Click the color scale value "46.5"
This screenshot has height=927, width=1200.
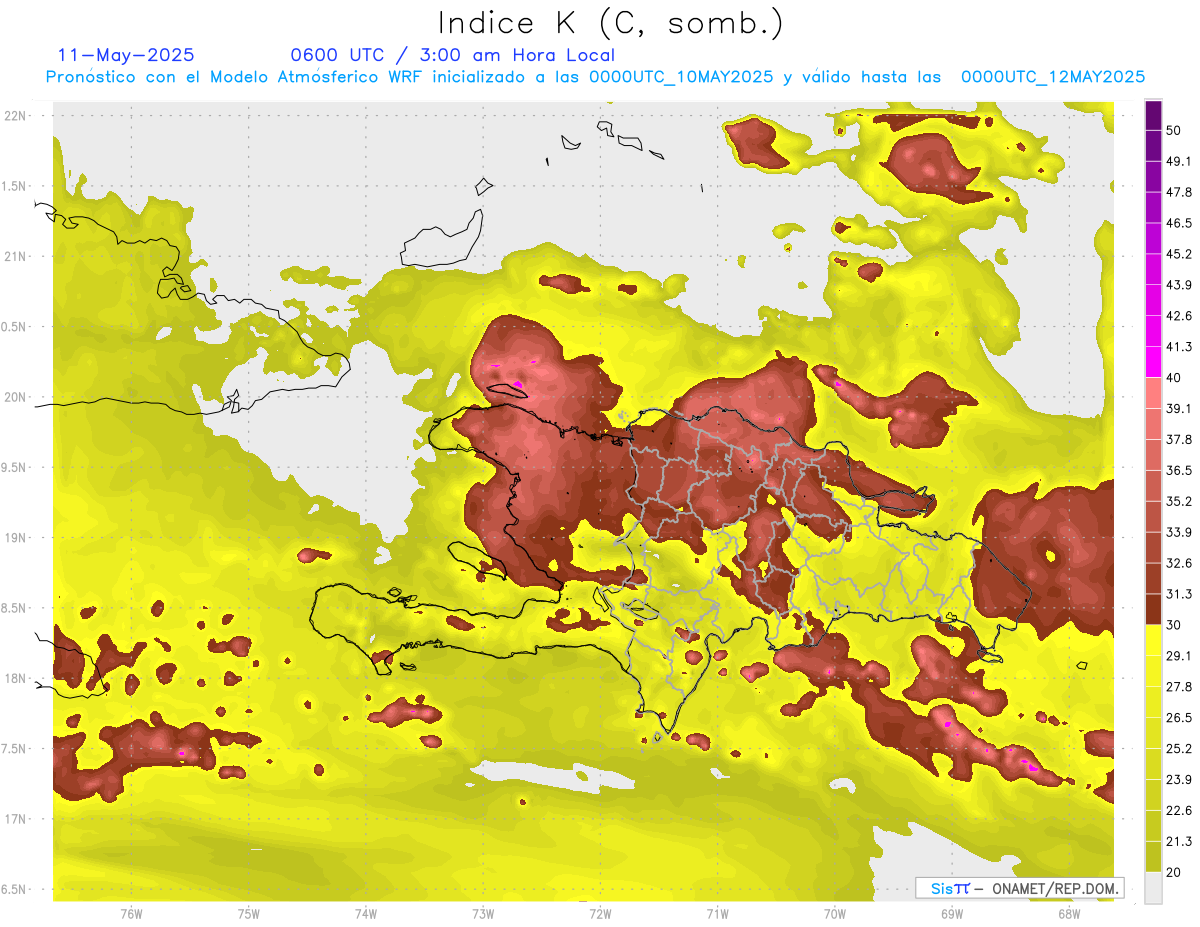[1179, 223]
